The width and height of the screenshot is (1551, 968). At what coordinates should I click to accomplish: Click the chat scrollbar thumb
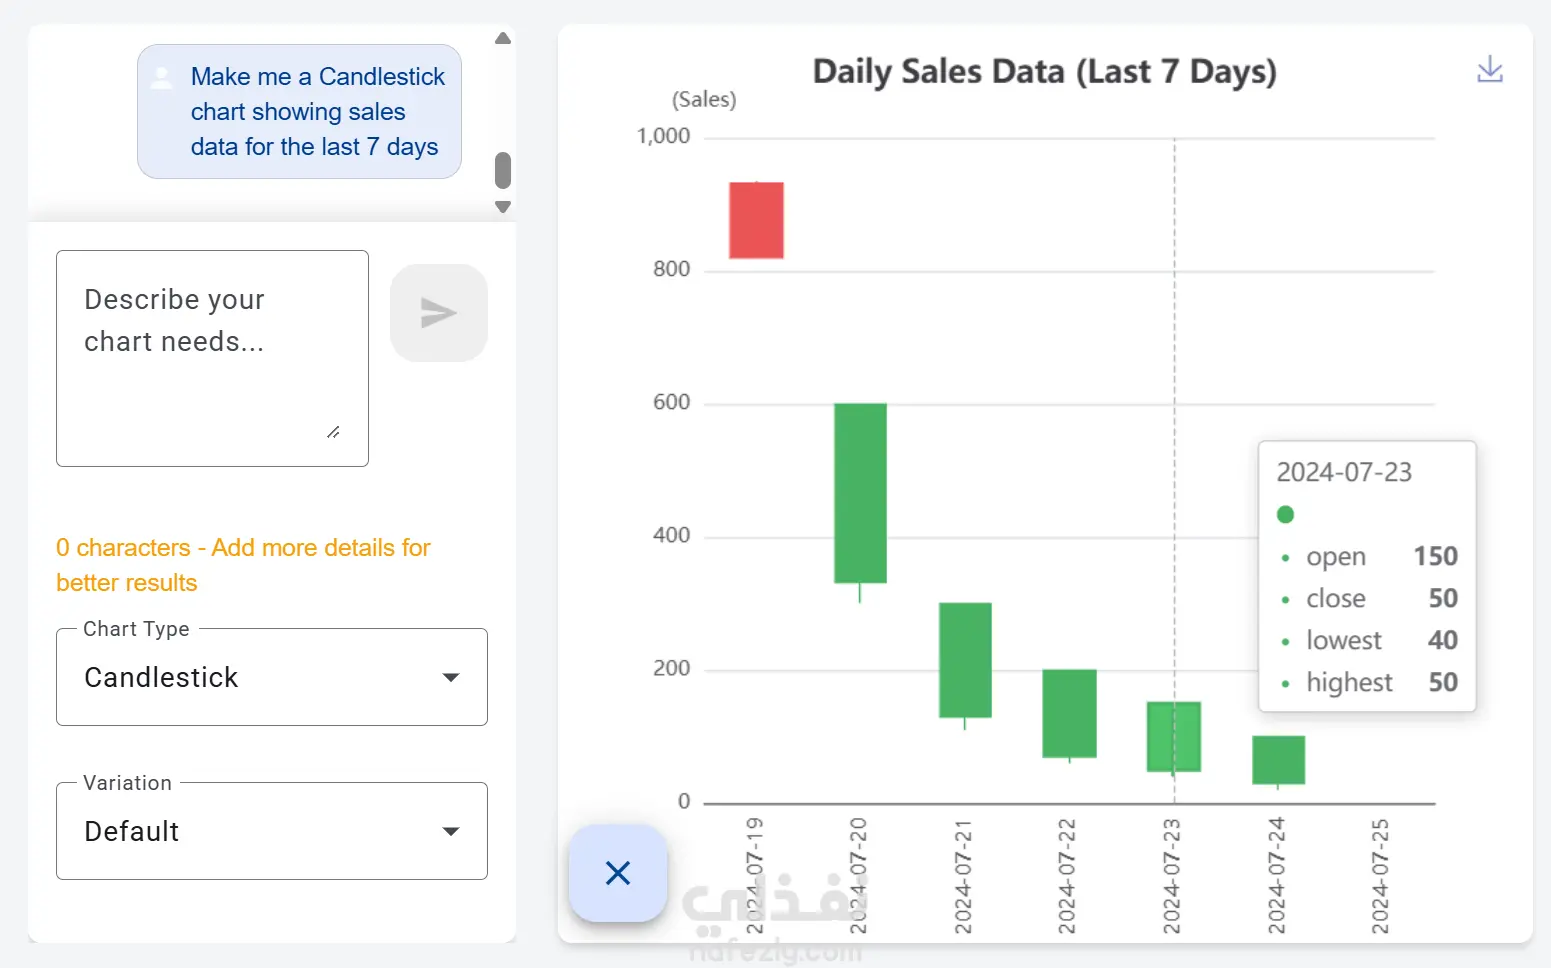[x=503, y=170]
